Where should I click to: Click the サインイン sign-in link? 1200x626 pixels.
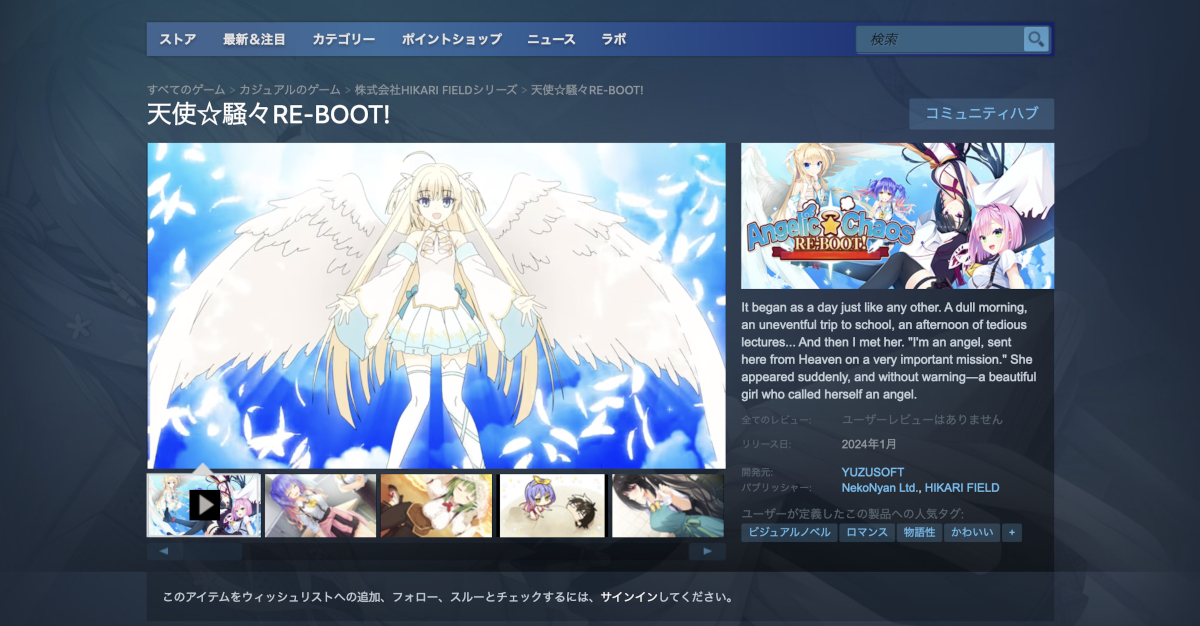629,598
